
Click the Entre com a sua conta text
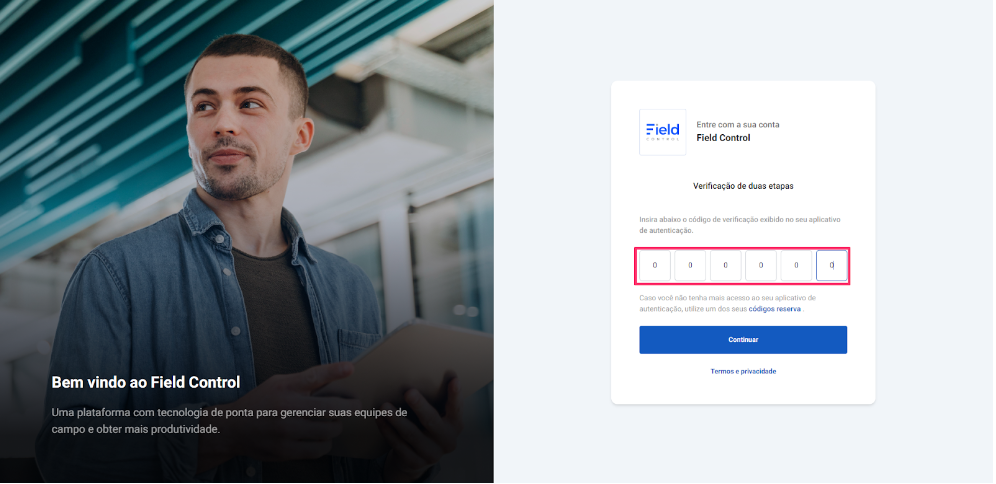click(x=737, y=124)
